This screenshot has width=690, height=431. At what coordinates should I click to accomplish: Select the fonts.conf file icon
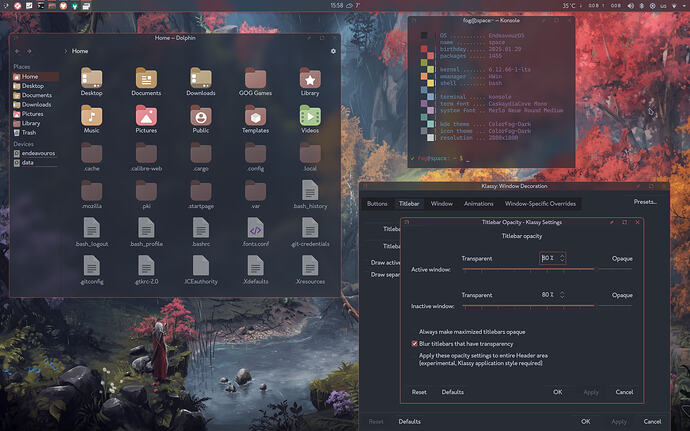tap(255, 228)
